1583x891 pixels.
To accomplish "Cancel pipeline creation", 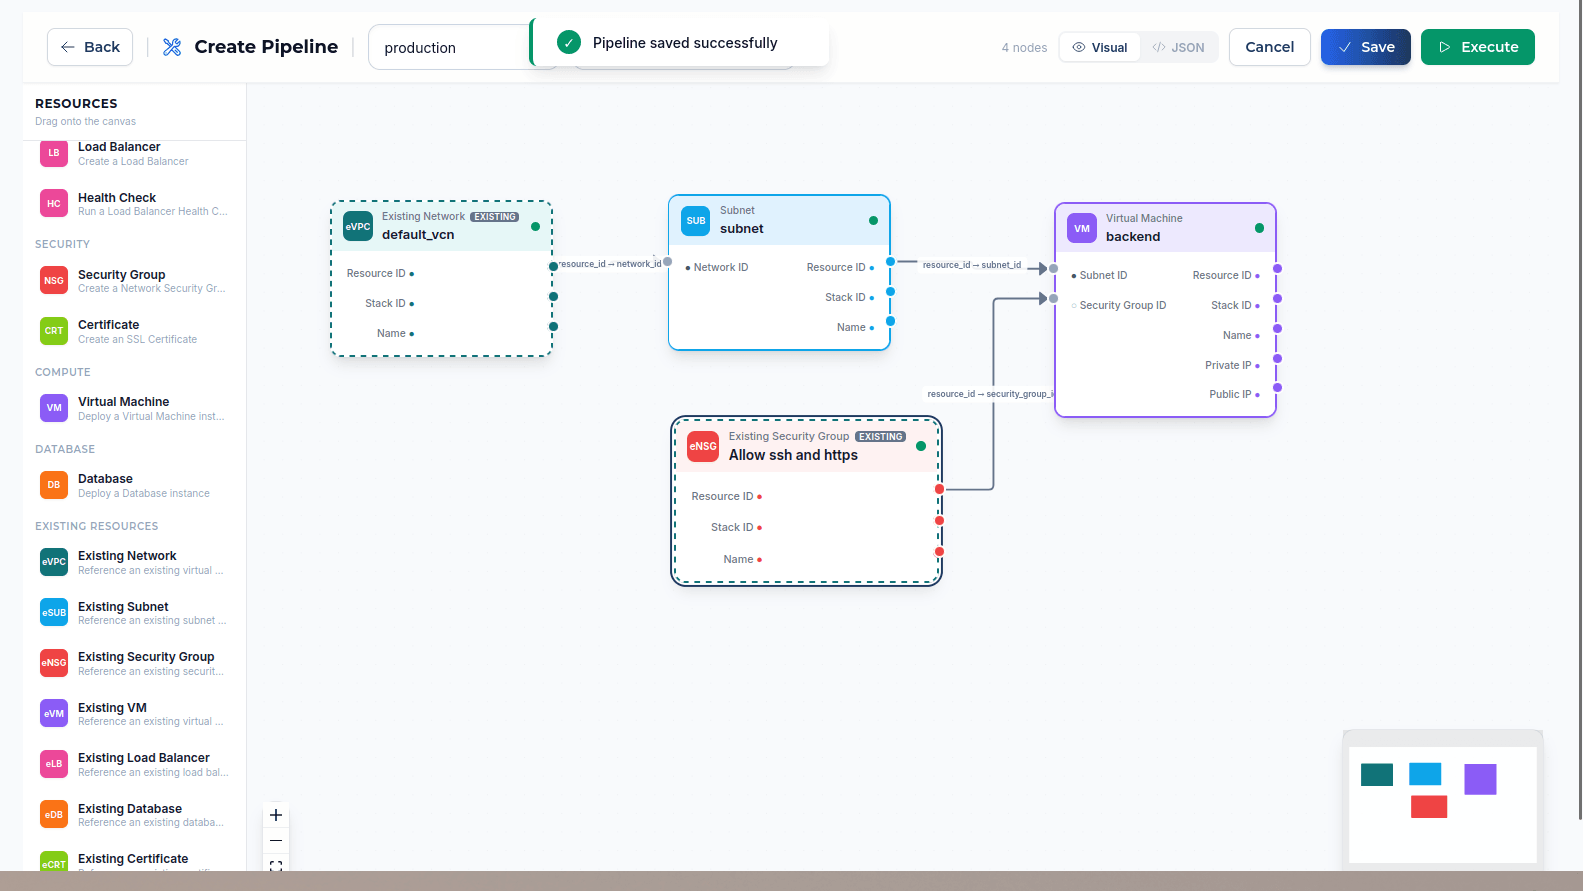I will point(1270,47).
